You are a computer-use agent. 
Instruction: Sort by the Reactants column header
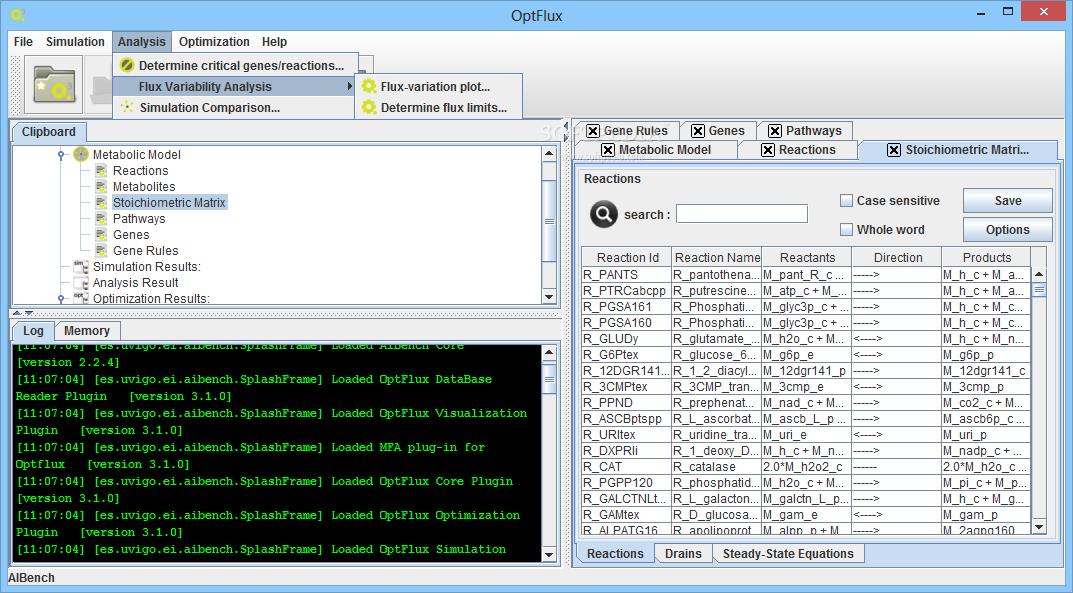coord(807,257)
